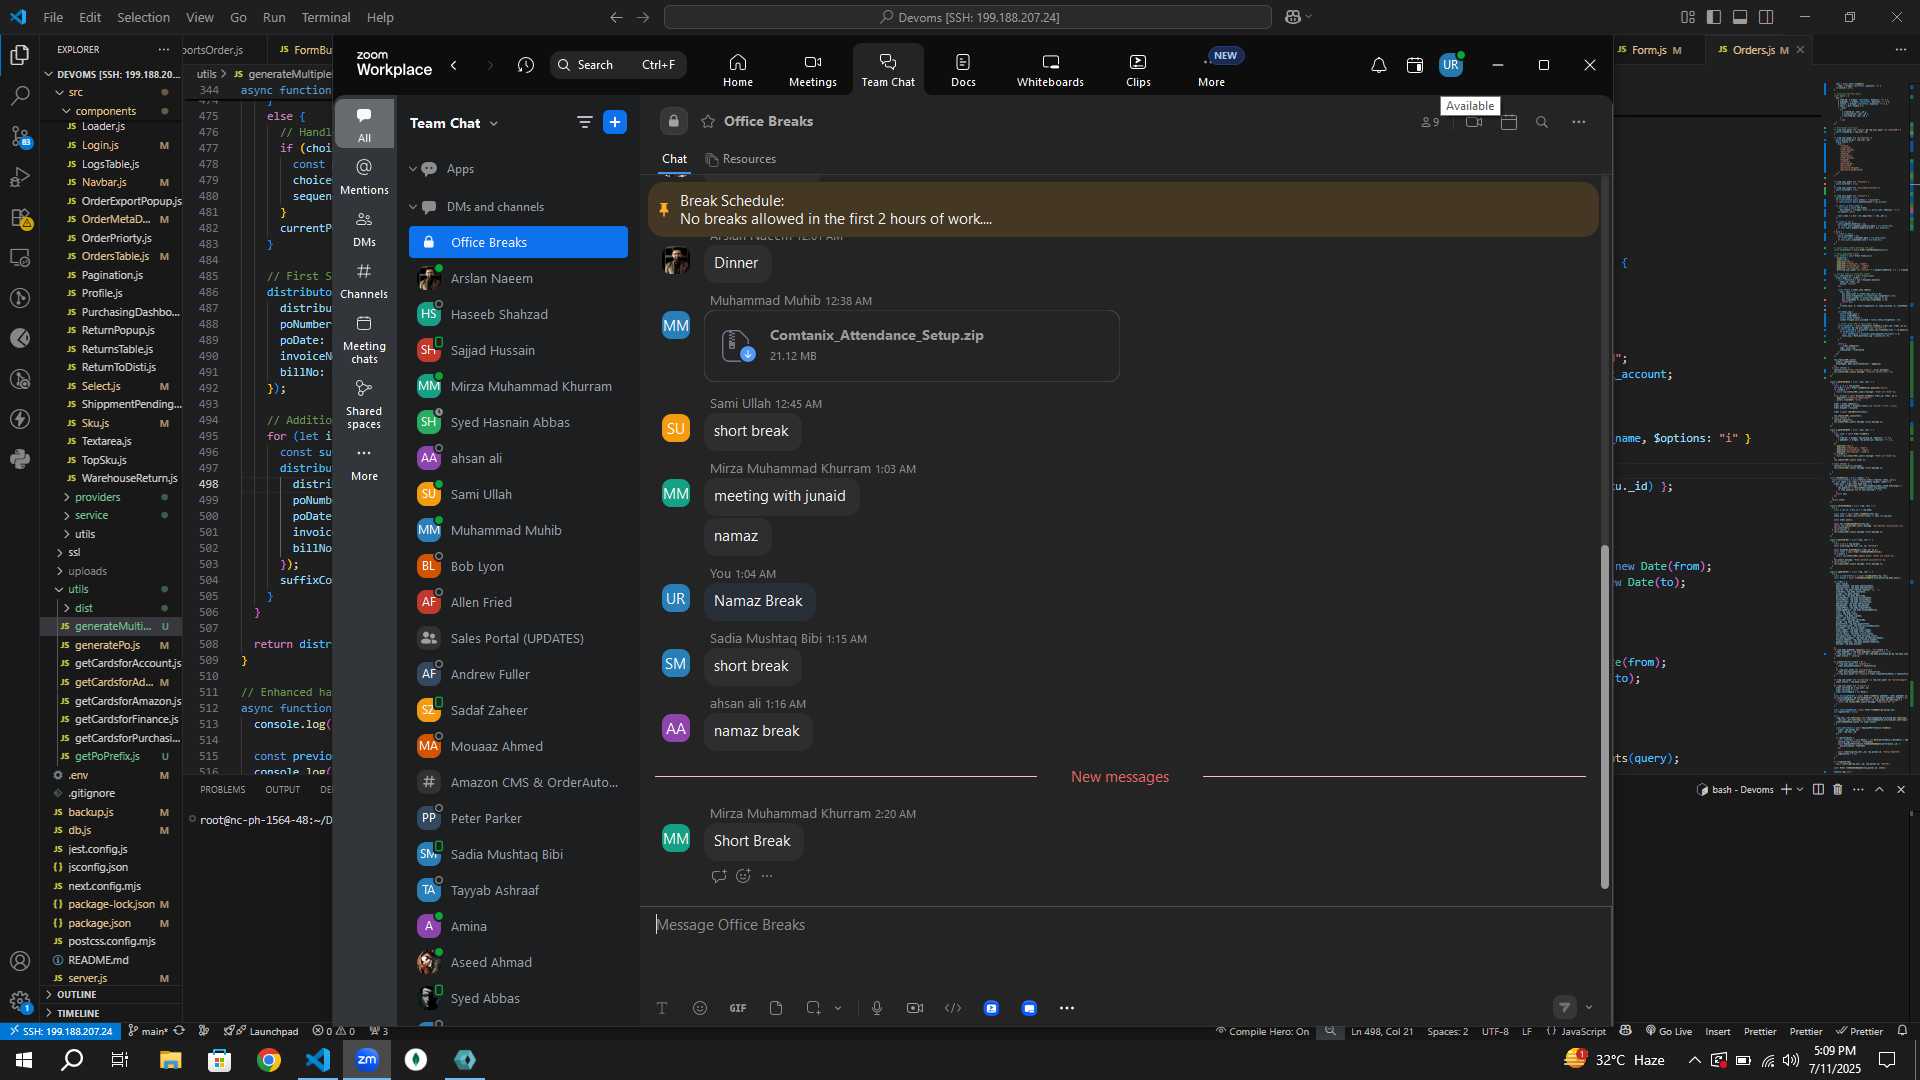
Task: Collapse the Apps section
Action: point(413,169)
